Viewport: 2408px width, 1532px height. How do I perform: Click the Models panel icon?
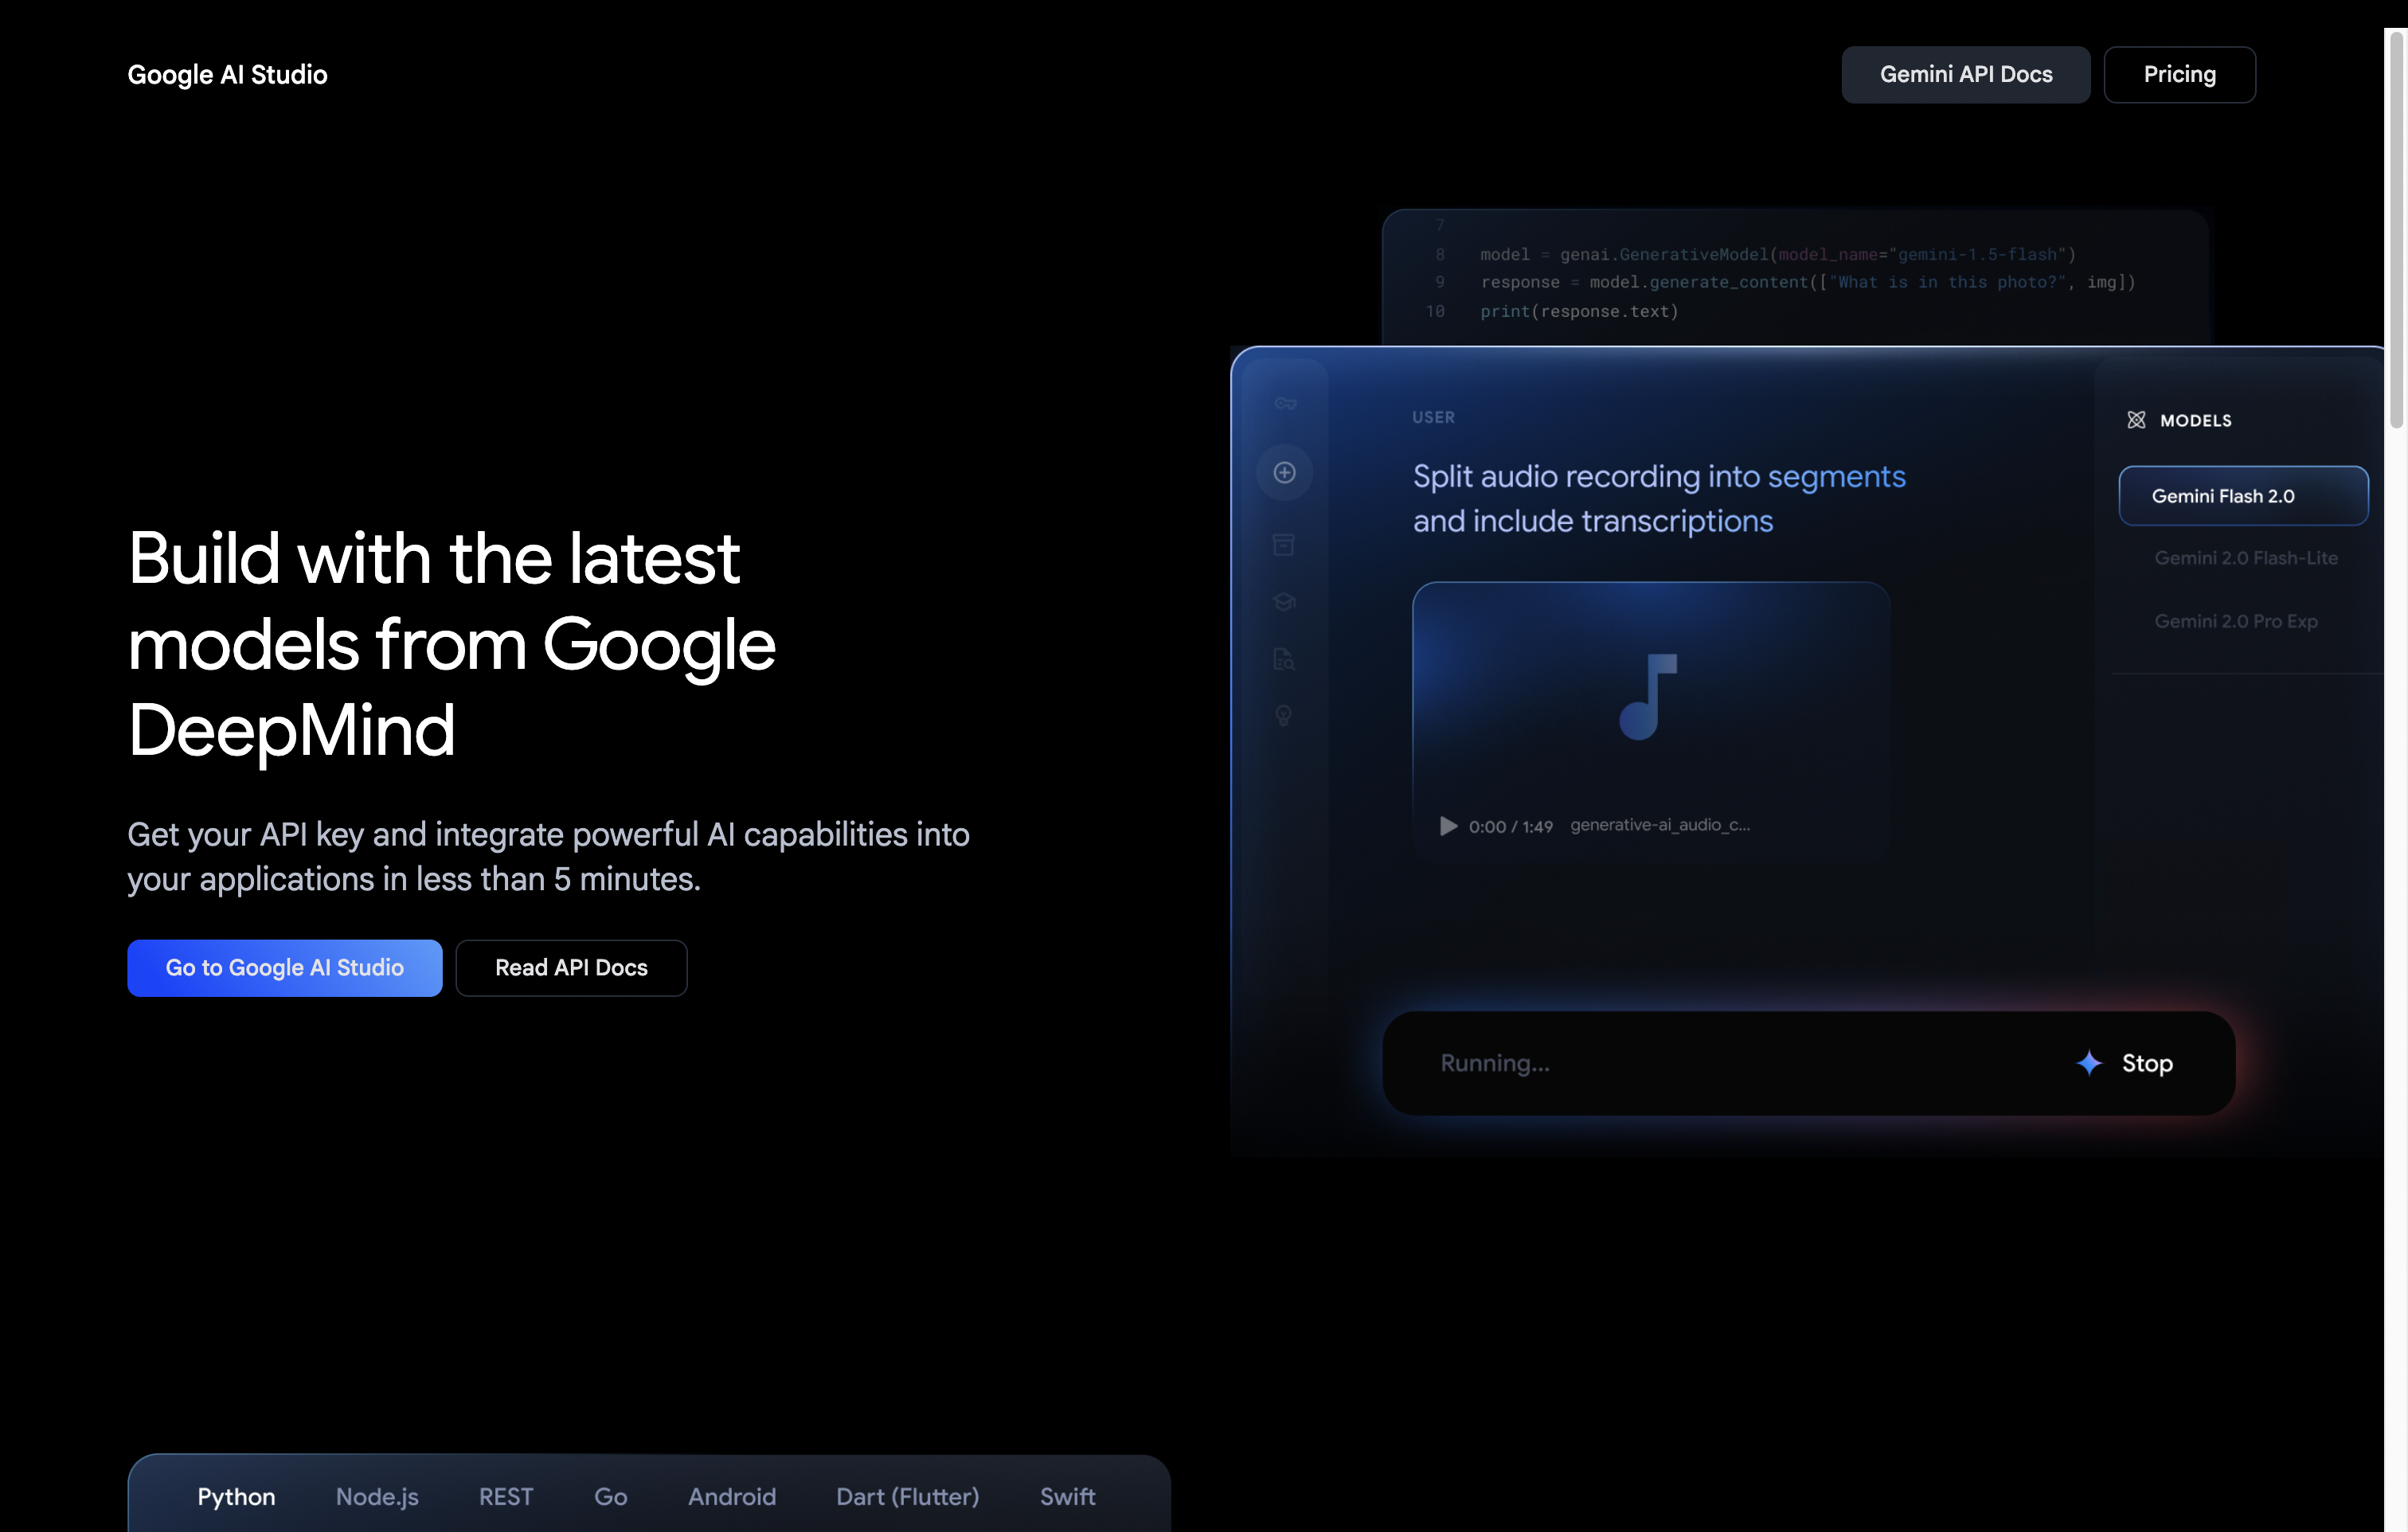[x=2136, y=420]
